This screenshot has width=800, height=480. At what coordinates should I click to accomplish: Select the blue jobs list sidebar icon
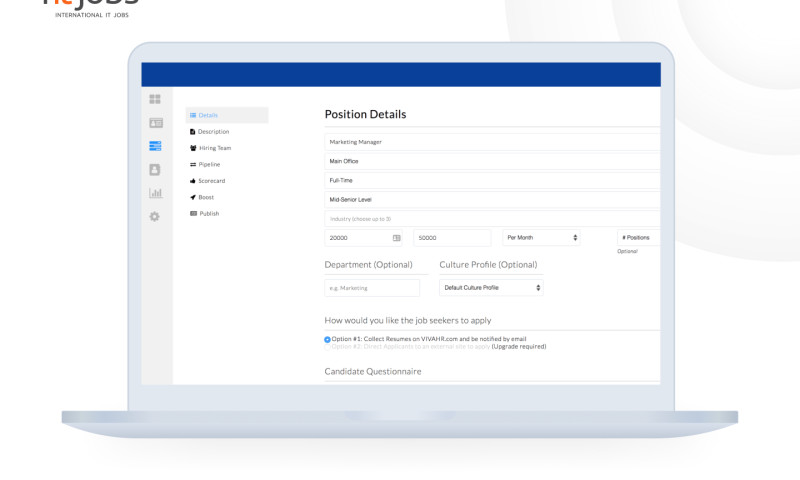(155, 146)
